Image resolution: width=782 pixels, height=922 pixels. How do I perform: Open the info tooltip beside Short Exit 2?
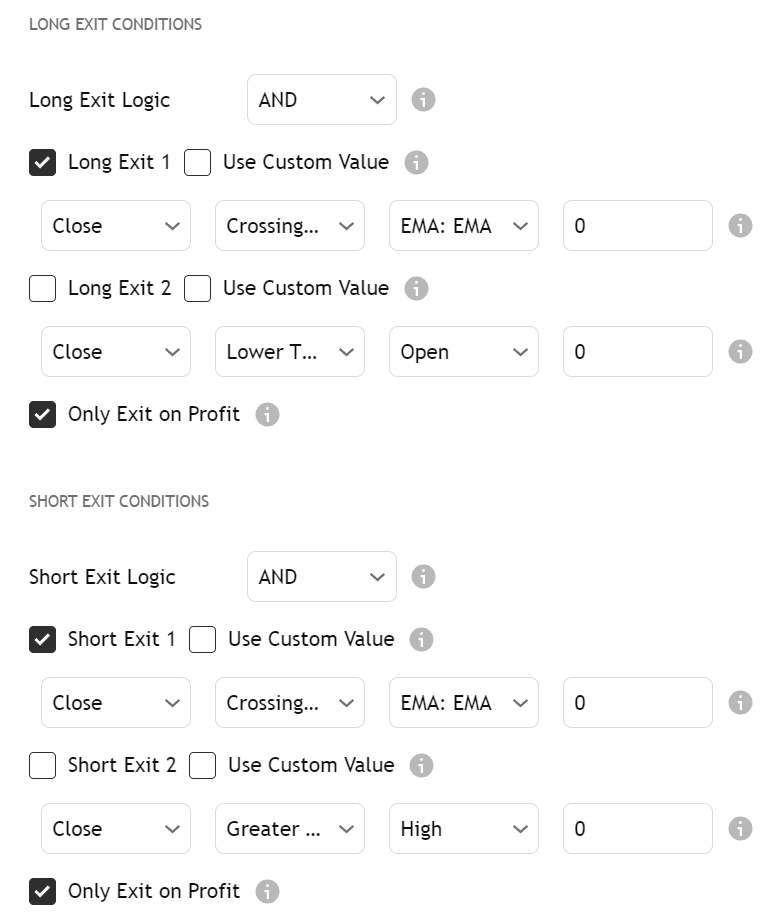point(421,765)
